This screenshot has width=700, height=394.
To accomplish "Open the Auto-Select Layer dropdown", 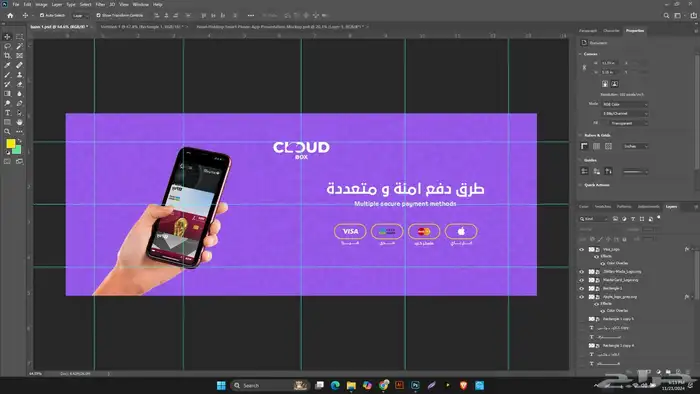I will pos(80,15).
